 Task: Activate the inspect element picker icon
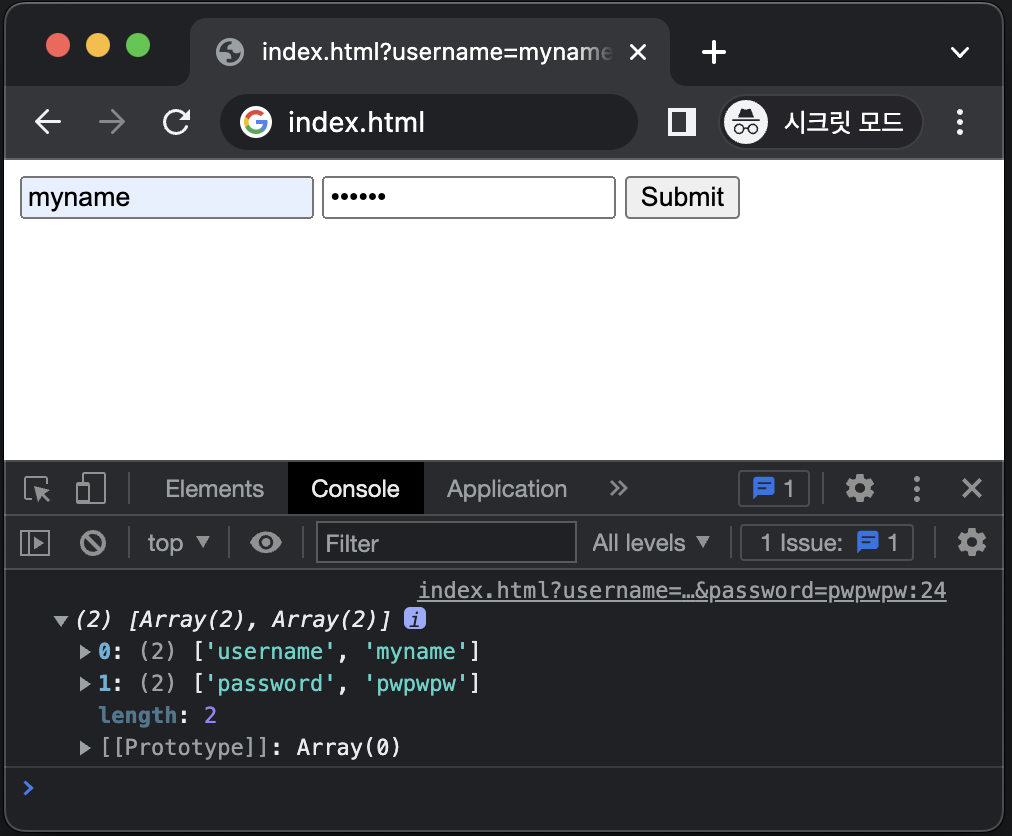click(x=37, y=489)
